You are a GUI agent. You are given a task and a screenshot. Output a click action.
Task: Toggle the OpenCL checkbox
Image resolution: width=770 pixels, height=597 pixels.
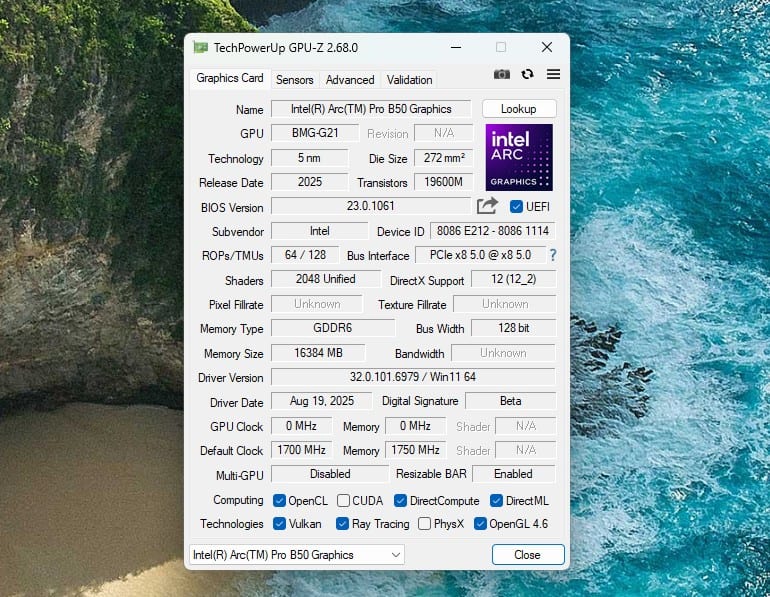279,500
